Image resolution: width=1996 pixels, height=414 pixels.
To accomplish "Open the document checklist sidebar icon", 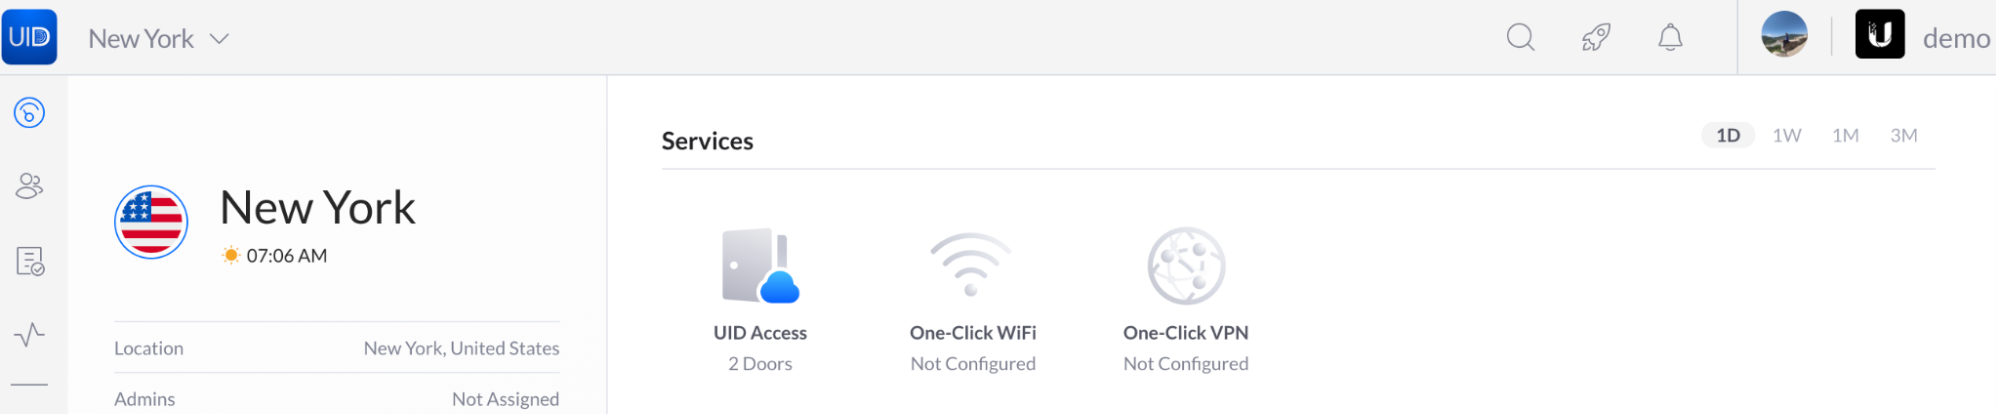I will click(x=30, y=261).
